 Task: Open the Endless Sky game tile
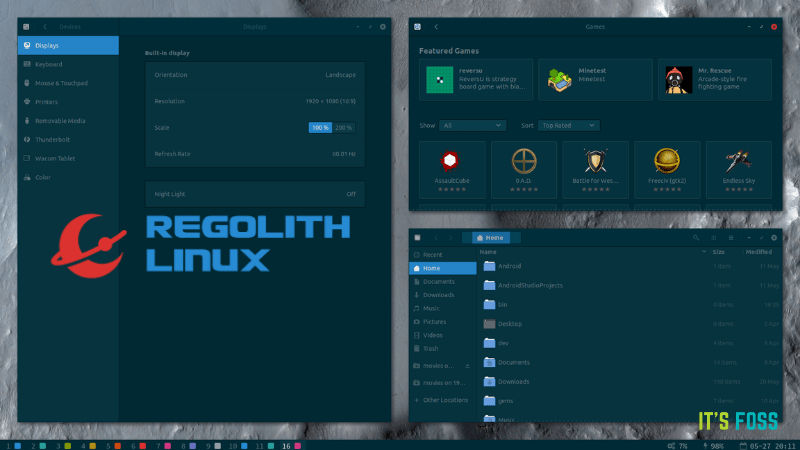739,170
